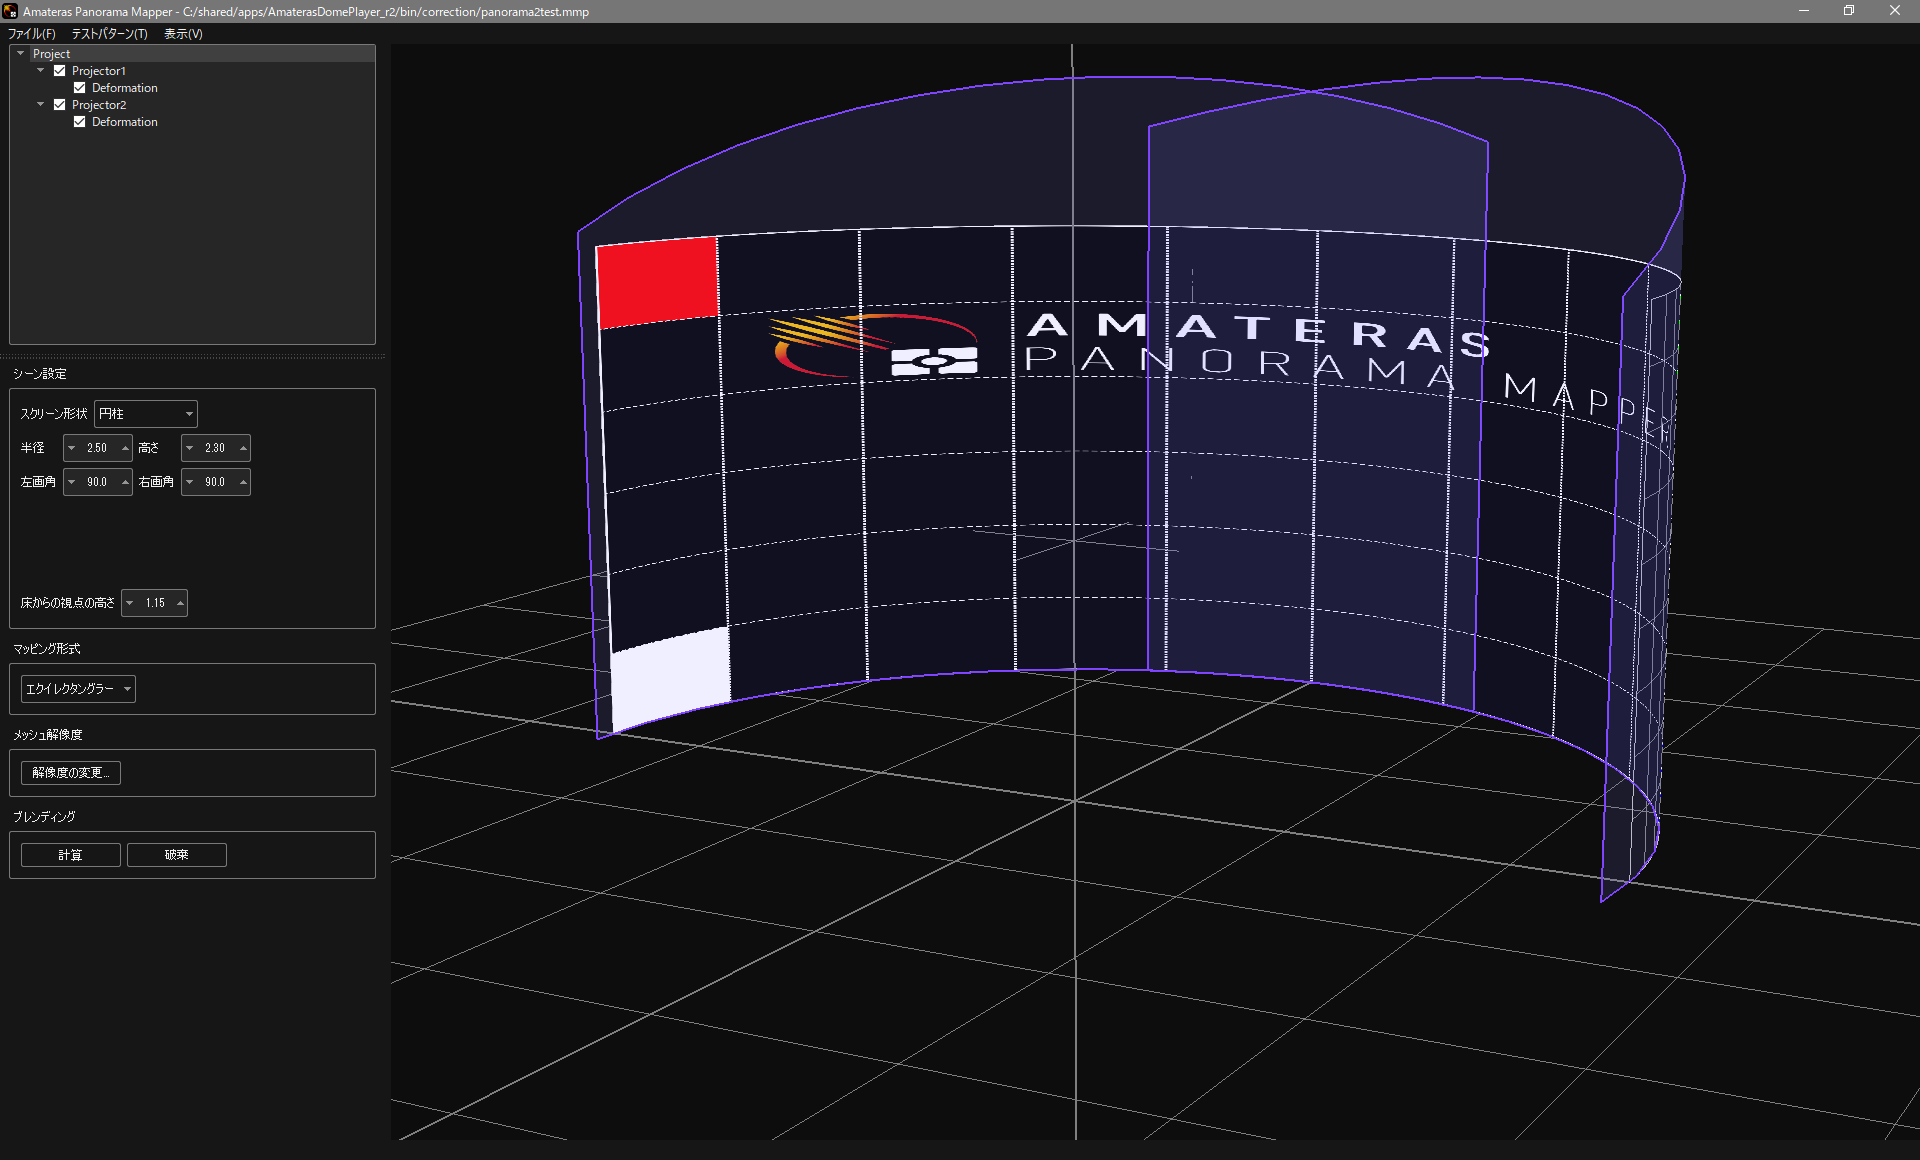Click the 計算 blending button
The image size is (1920, 1160).
click(x=71, y=855)
